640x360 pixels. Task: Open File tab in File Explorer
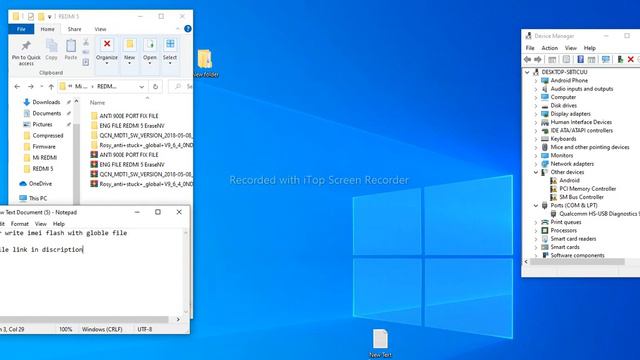click(x=21, y=29)
